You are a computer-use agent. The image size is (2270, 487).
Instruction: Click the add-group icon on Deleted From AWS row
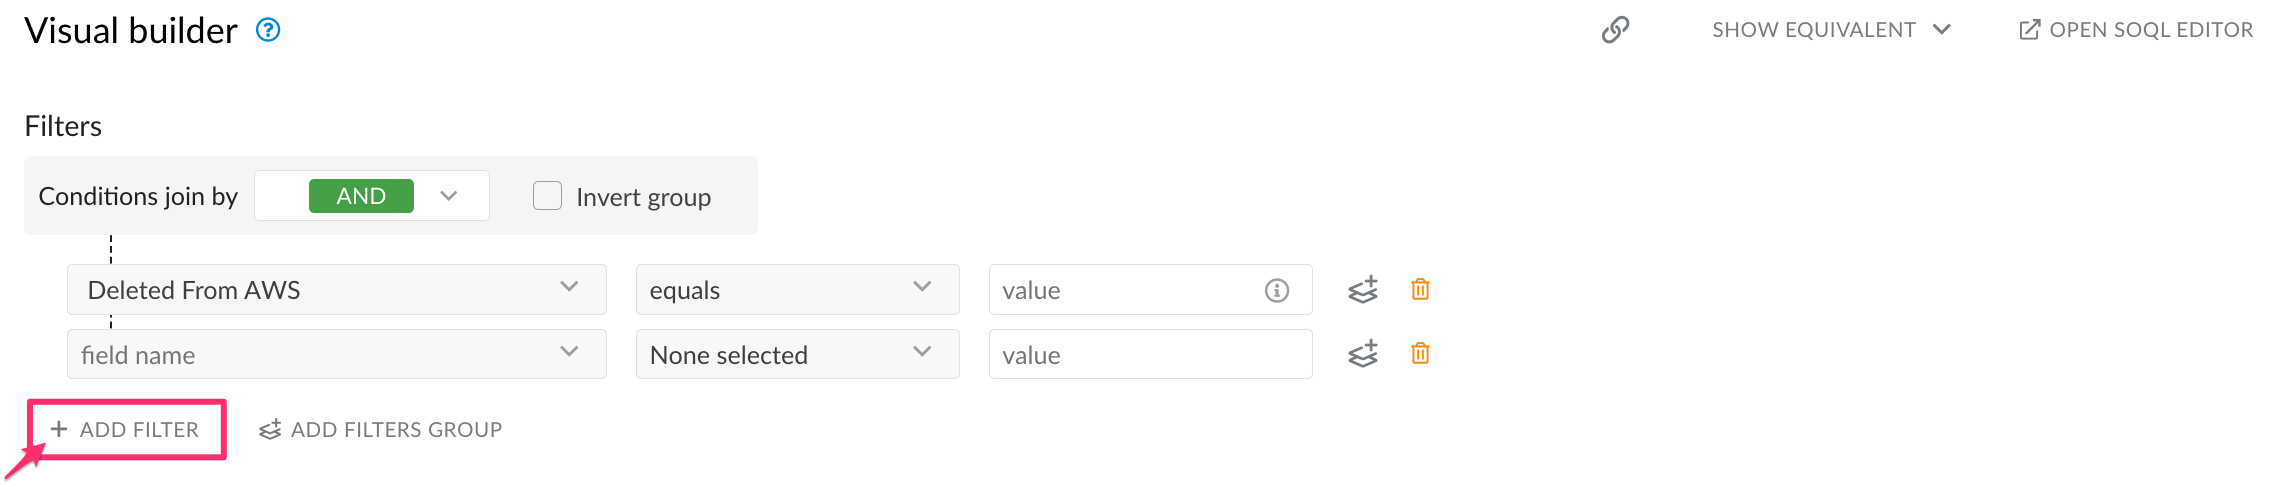click(x=1363, y=290)
